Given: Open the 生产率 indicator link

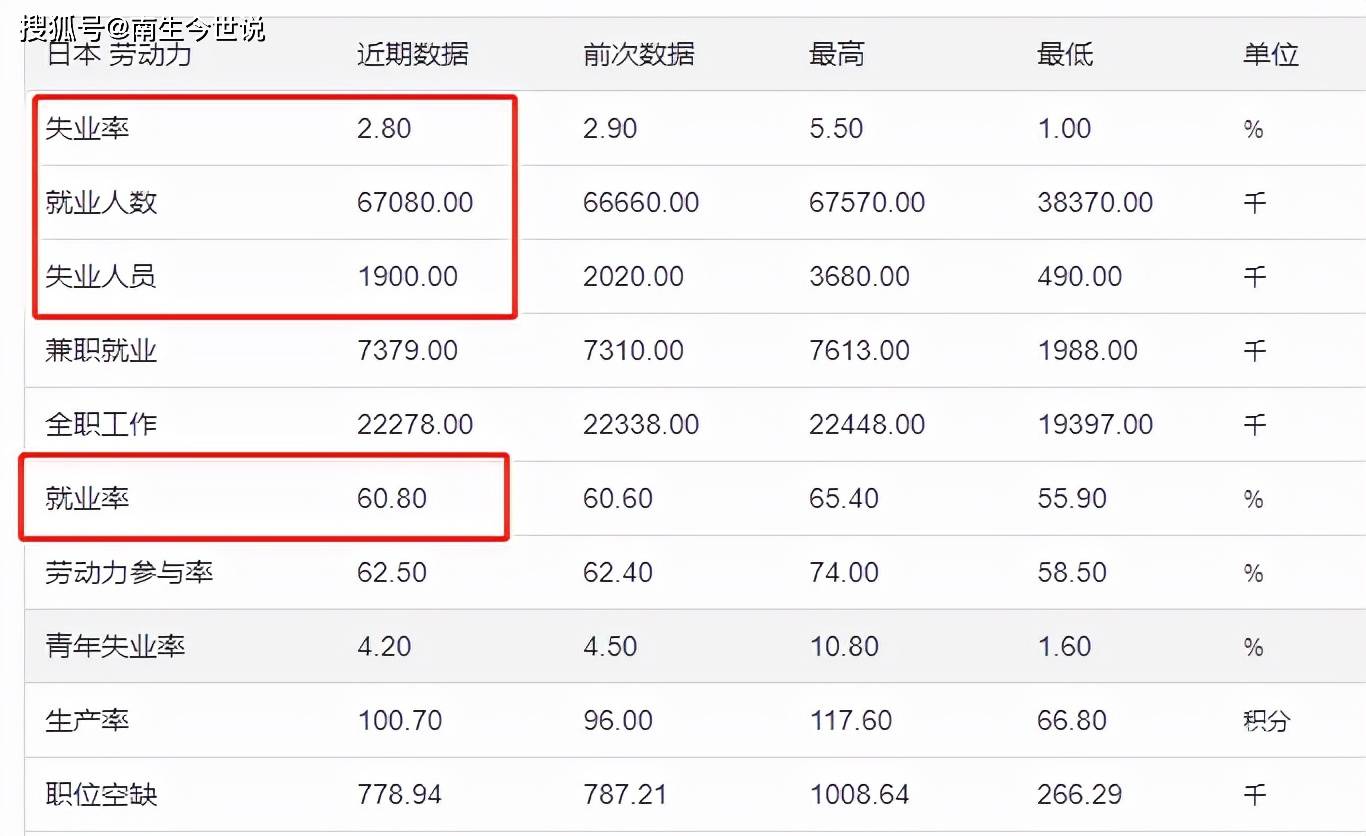Looking at the screenshot, I should (87, 721).
